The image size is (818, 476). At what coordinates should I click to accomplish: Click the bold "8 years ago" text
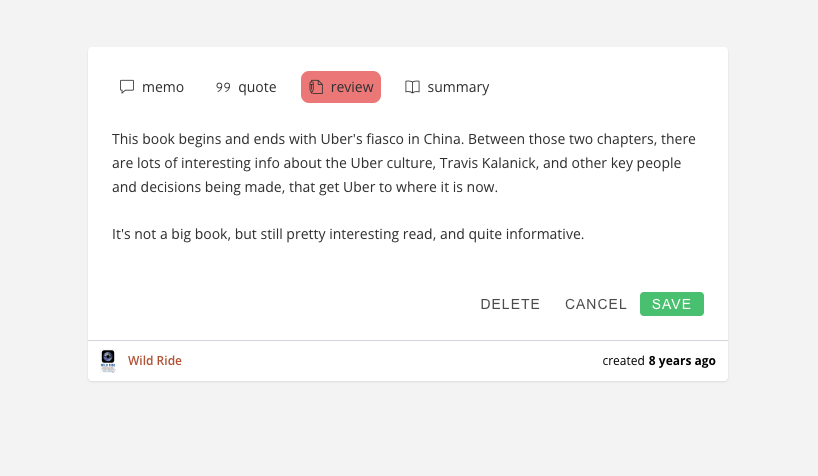682,361
